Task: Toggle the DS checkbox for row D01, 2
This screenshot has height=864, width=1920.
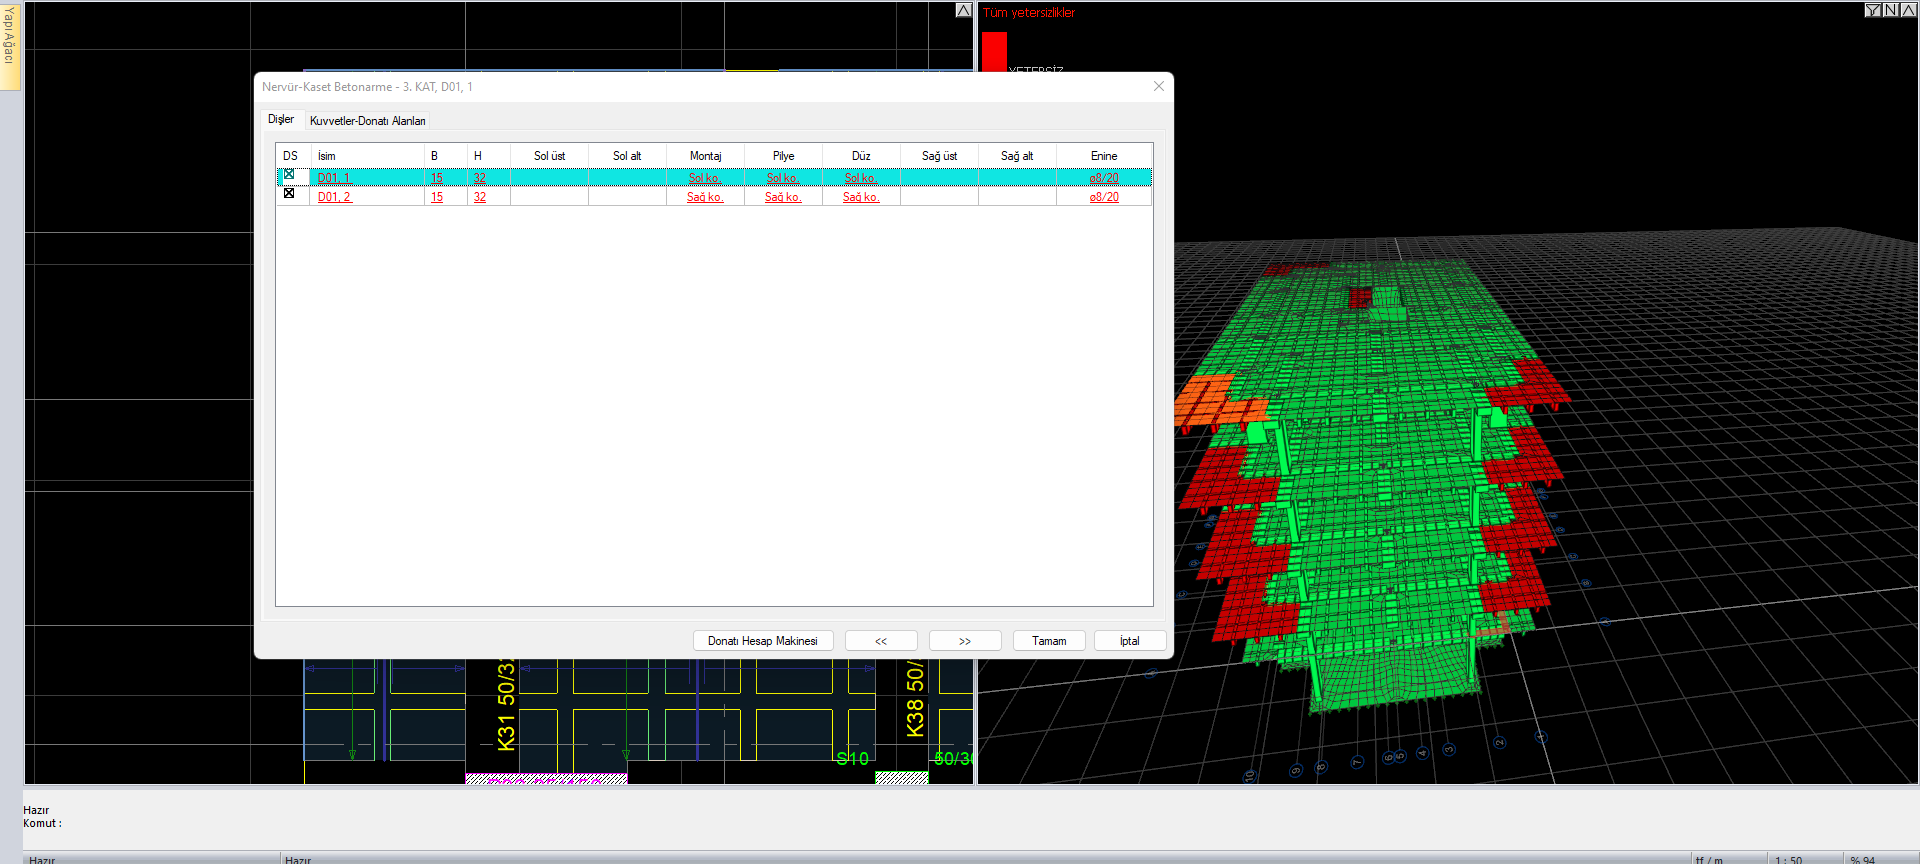Action: tap(289, 194)
